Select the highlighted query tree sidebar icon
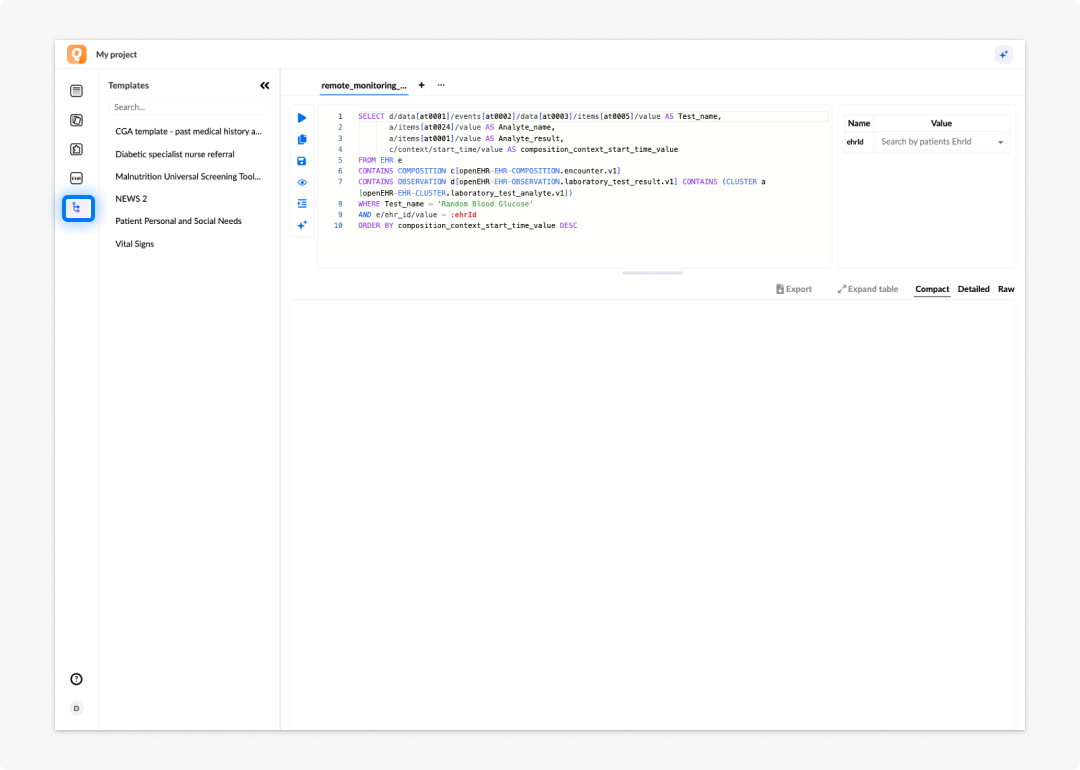 point(78,208)
